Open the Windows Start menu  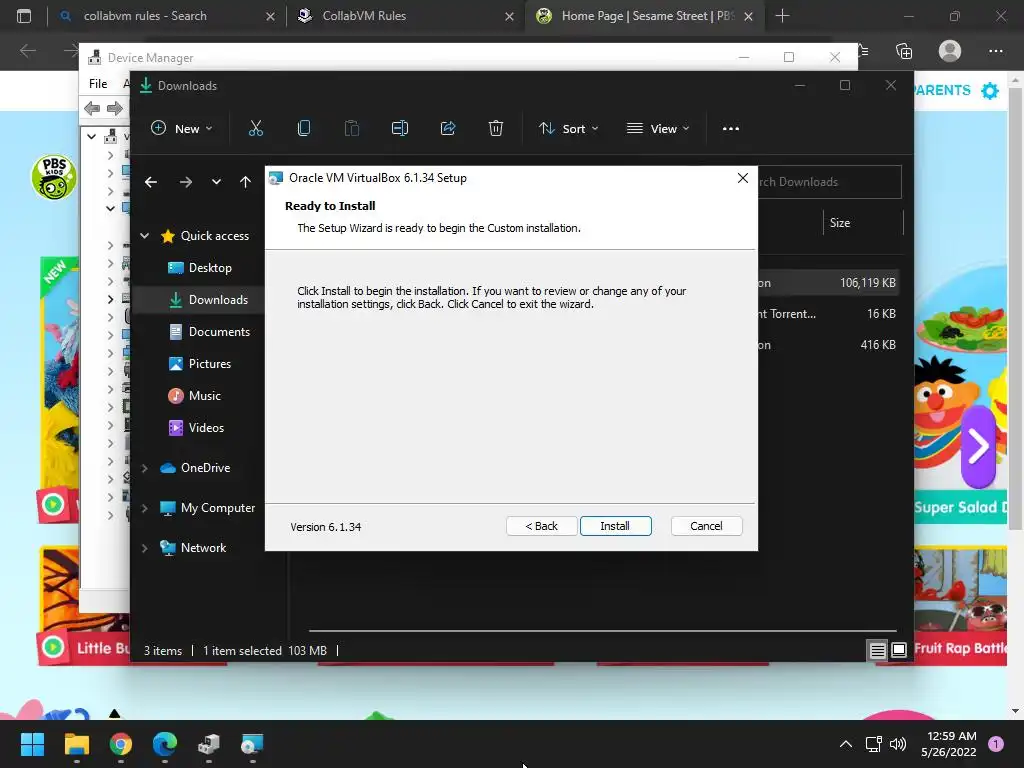pos(32,744)
